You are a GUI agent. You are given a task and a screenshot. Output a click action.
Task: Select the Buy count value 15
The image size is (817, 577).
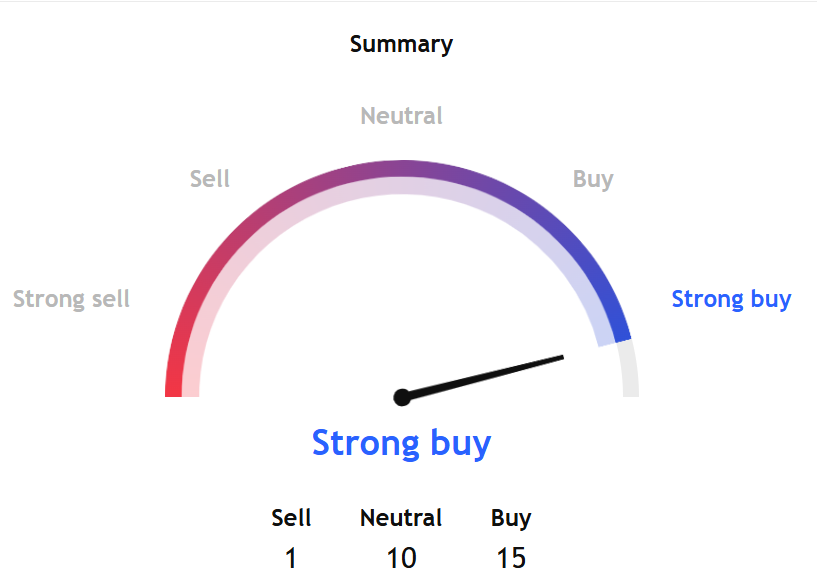tap(511, 557)
